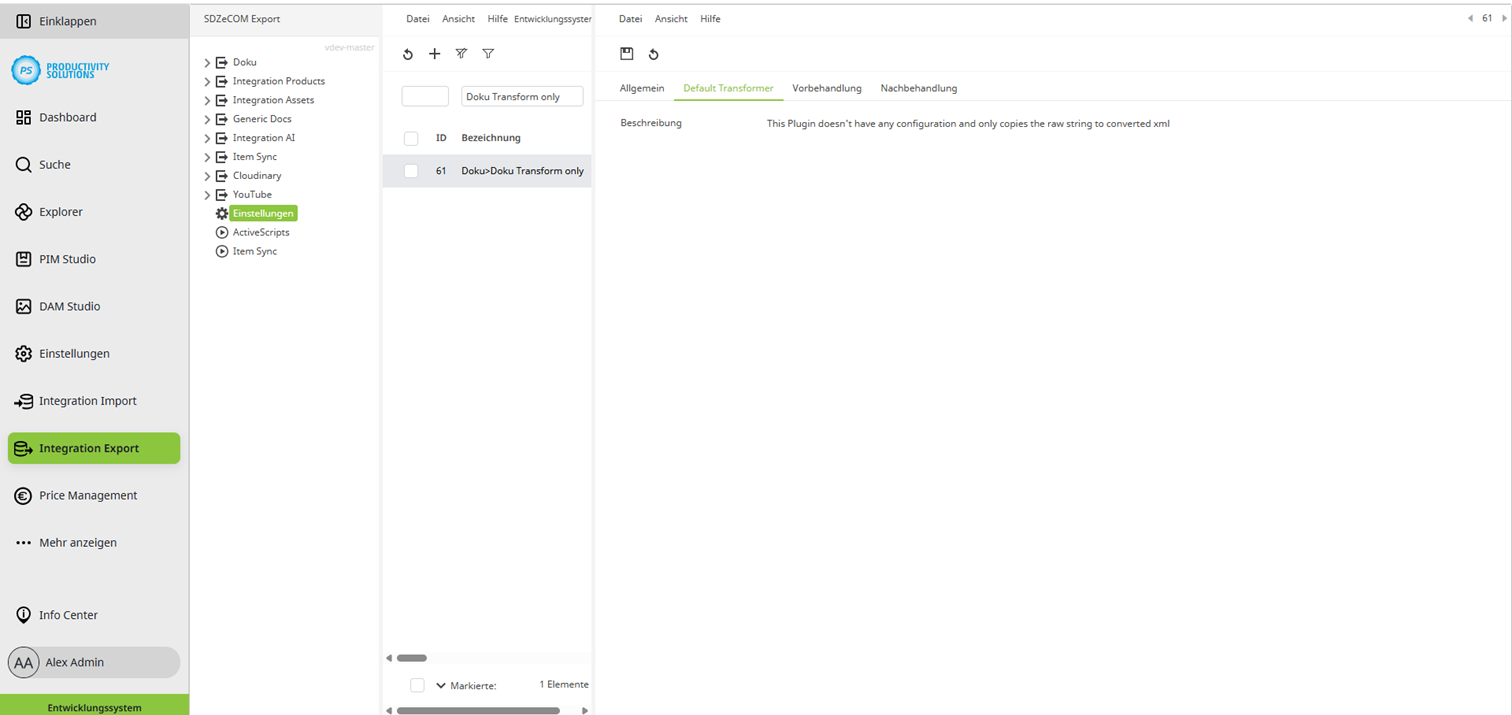Open the filter options via the funnel icon

coord(488,54)
